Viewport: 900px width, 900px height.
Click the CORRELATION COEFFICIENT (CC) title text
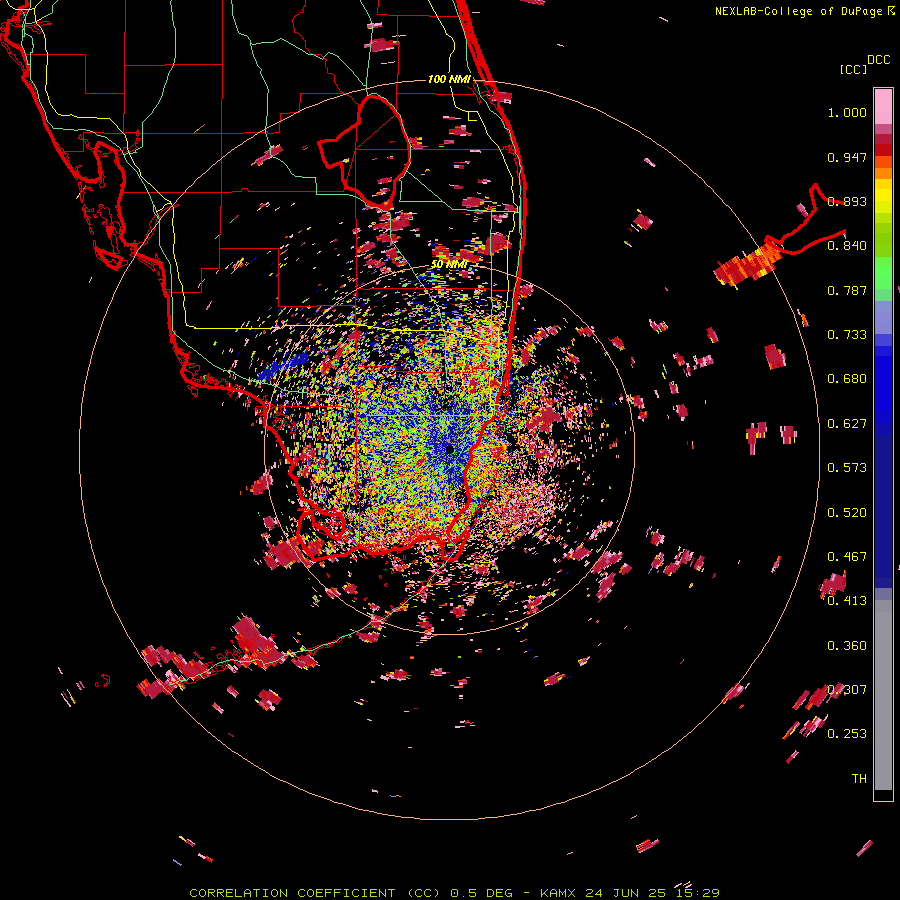(315, 893)
